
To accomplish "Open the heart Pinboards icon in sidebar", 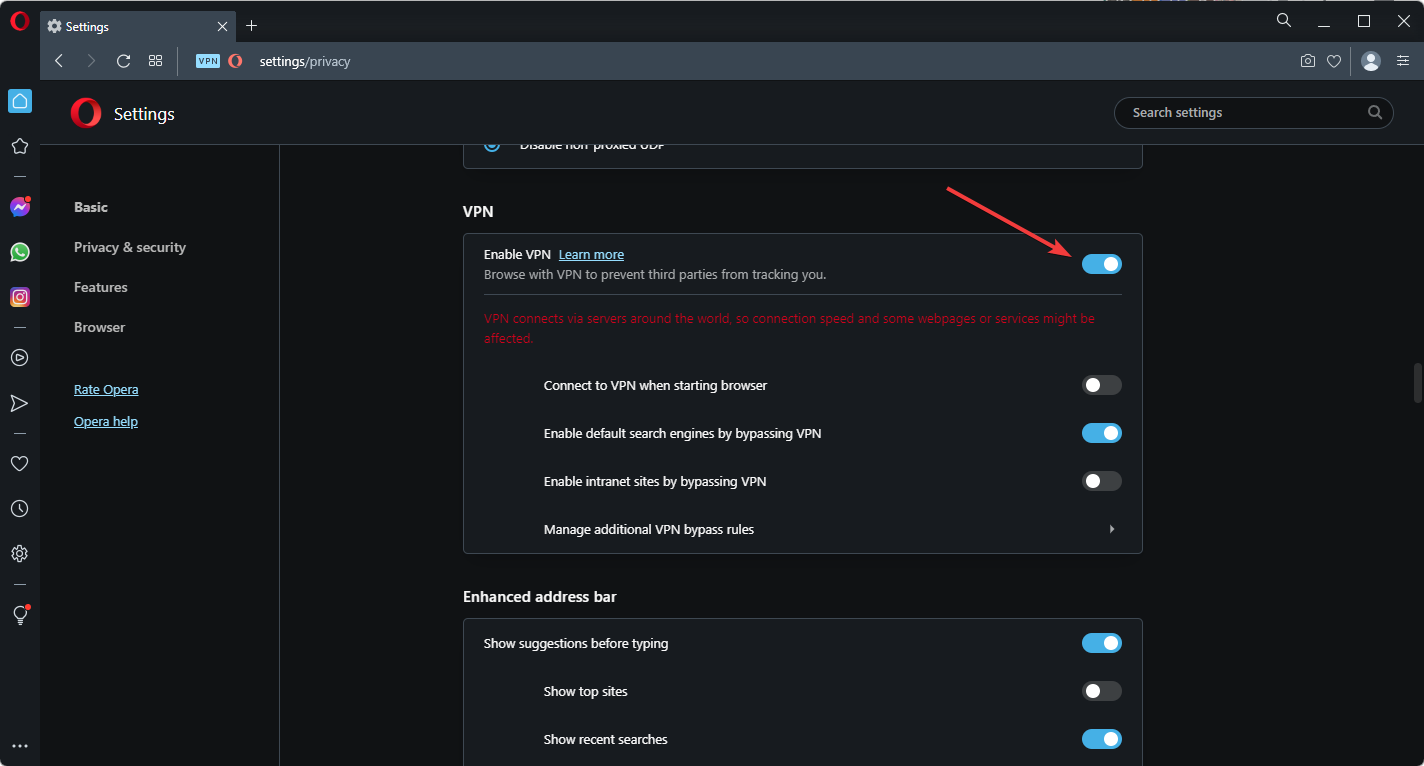I will (x=19, y=463).
